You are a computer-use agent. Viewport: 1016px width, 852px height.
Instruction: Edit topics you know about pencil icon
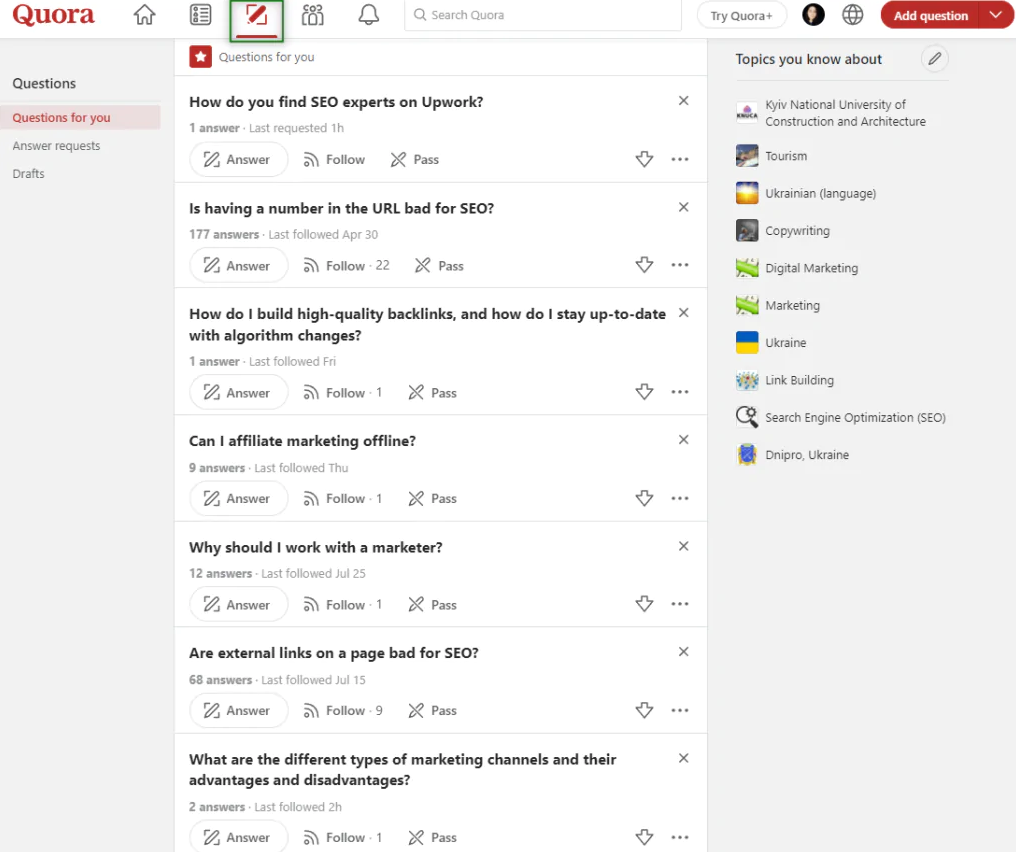[x=934, y=59]
